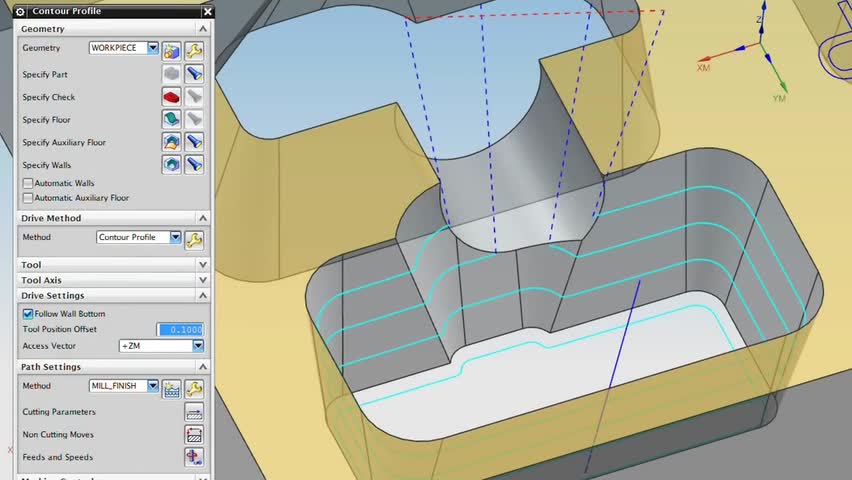Viewport: 852px width, 480px height.
Task: Click the Specify Check red block icon
Action: coord(171,97)
